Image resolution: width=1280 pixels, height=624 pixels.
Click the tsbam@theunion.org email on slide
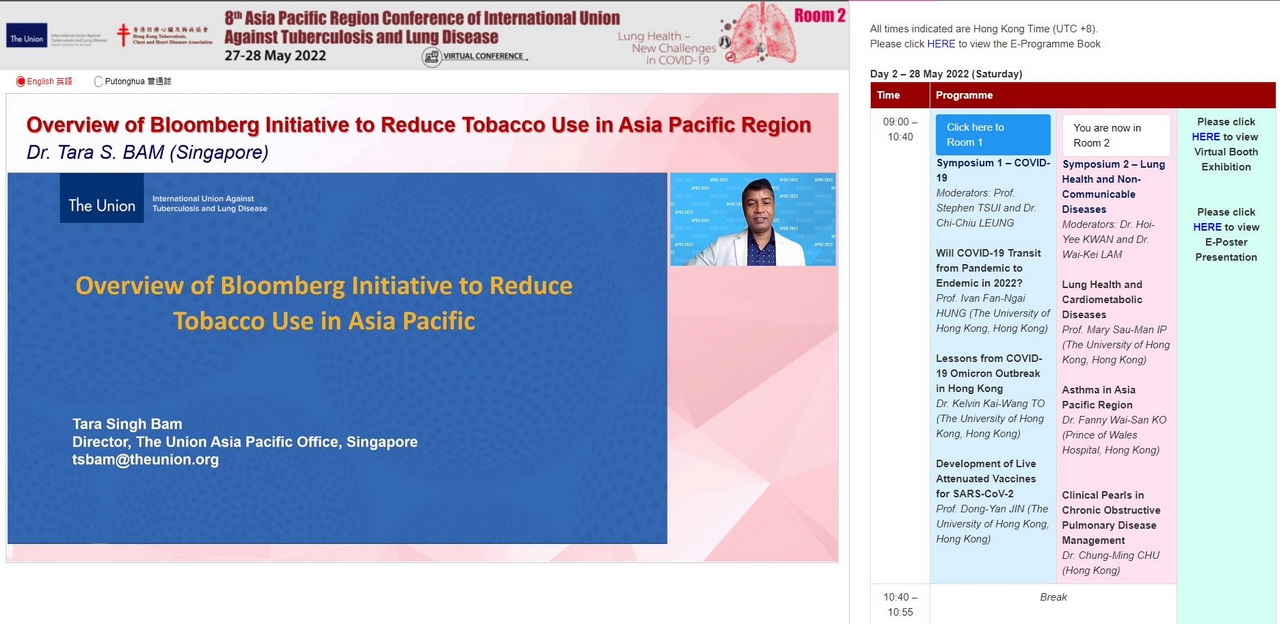tap(145, 460)
